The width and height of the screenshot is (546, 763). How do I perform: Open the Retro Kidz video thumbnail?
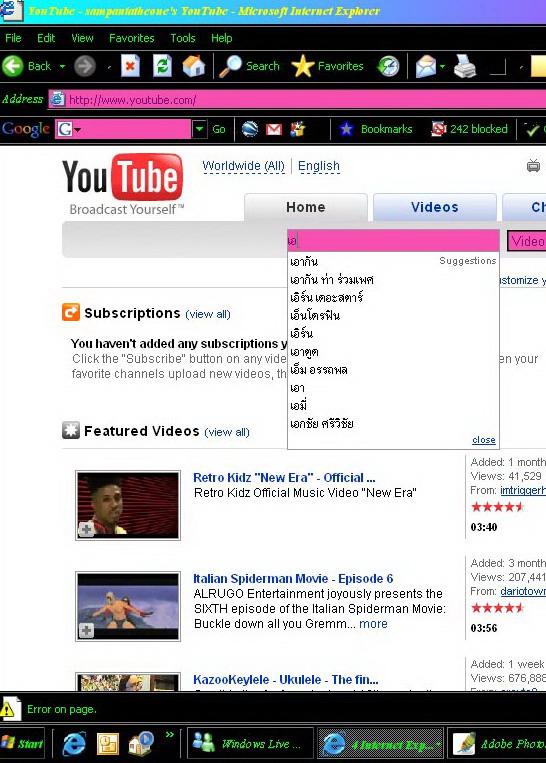click(x=128, y=505)
